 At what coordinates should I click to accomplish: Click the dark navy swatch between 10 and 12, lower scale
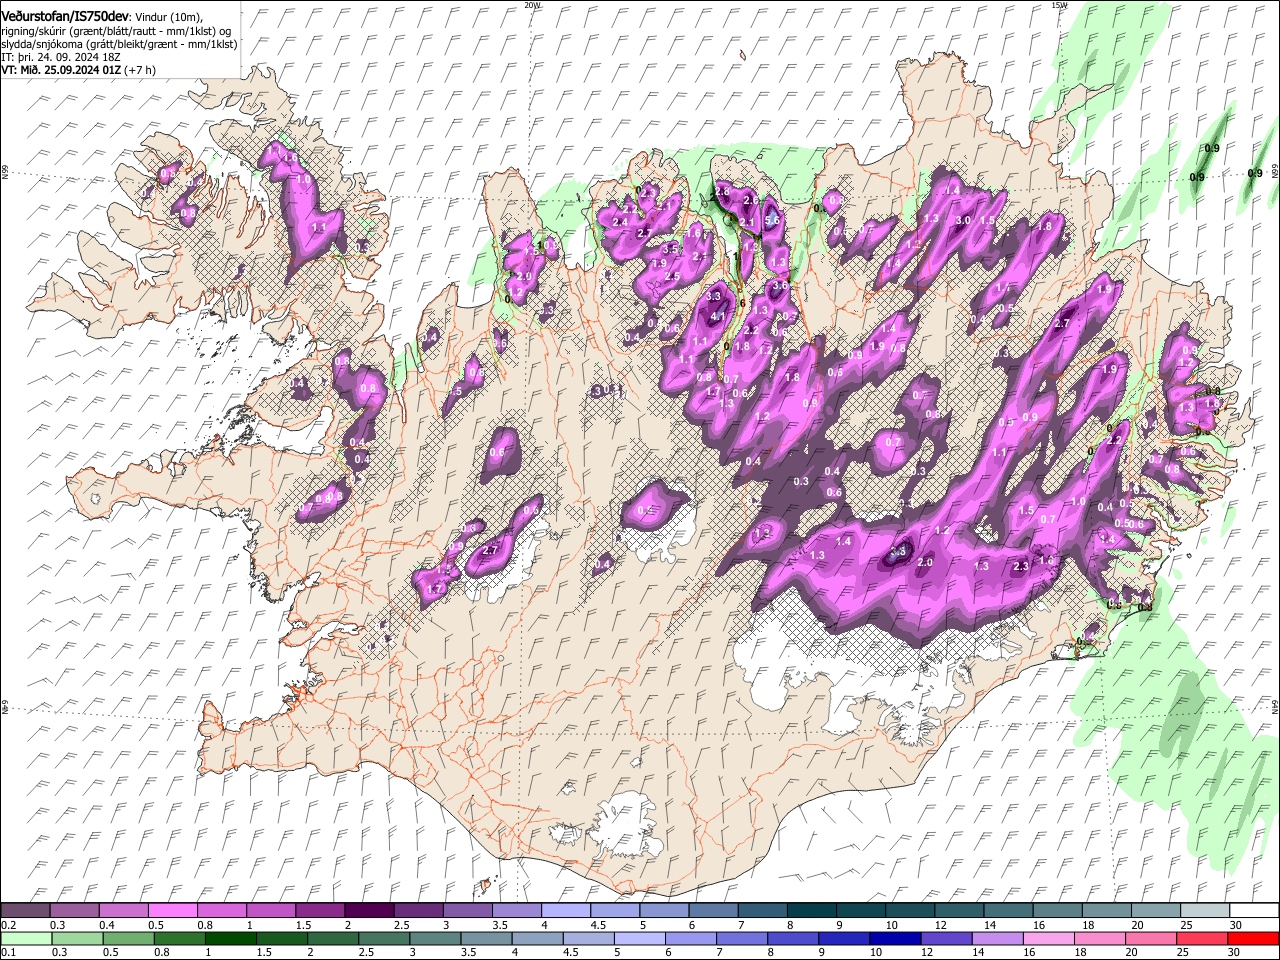[894, 938]
